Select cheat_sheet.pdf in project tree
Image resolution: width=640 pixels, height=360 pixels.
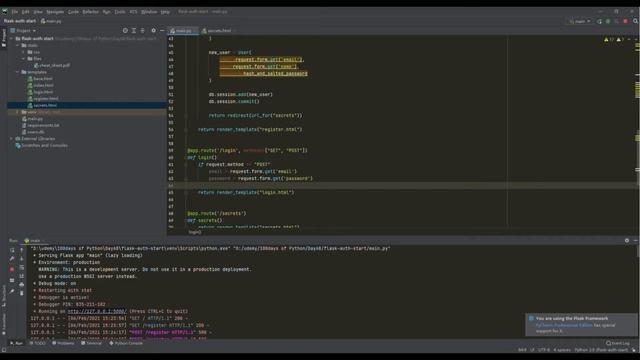pyautogui.click(x=51, y=65)
